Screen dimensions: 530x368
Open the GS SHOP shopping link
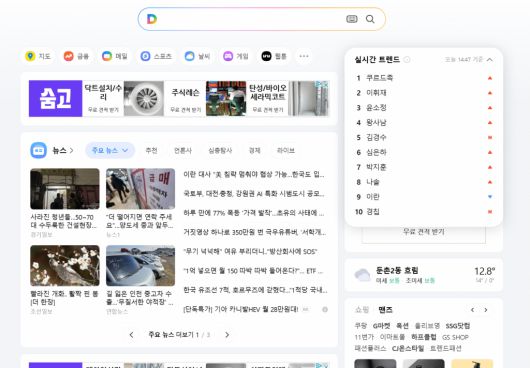[455, 337]
